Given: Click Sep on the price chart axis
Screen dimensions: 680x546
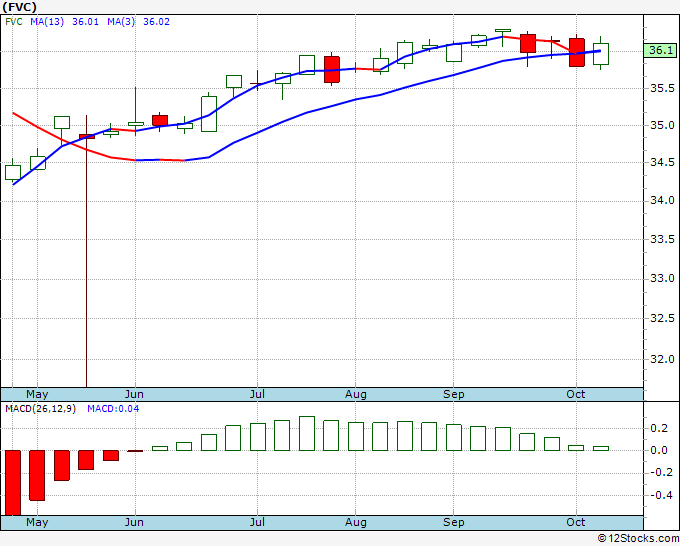Looking at the screenshot, I should [x=454, y=394].
